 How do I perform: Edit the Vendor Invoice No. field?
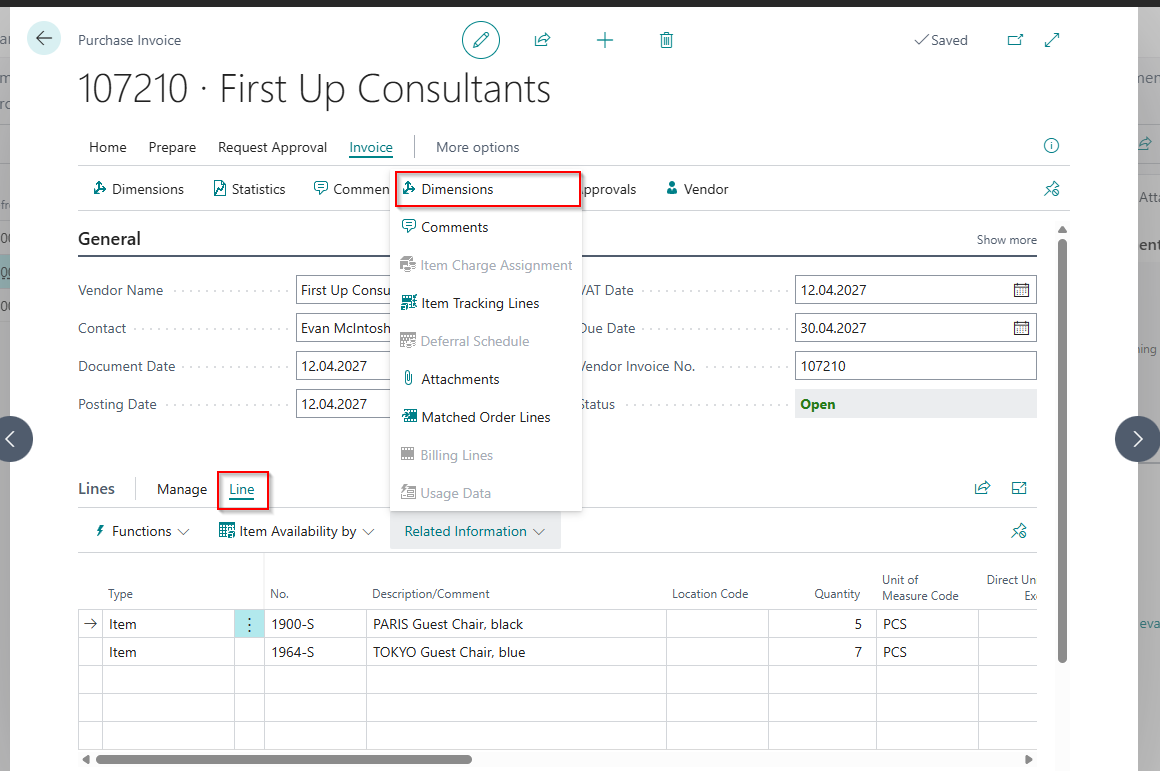point(916,366)
